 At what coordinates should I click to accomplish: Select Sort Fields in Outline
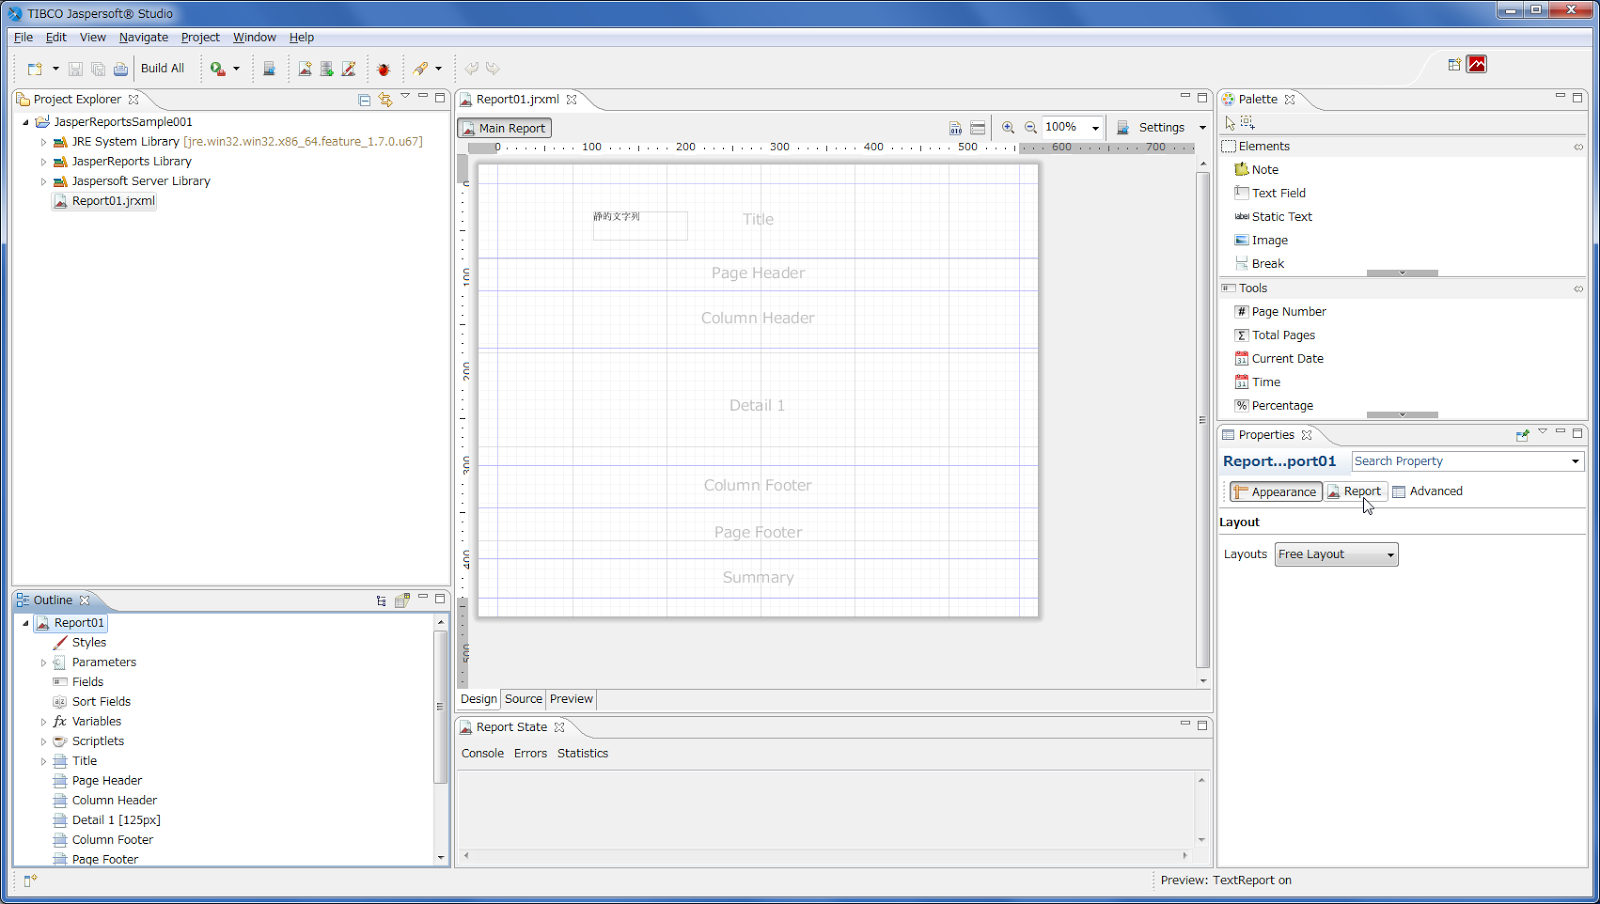coord(92,702)
